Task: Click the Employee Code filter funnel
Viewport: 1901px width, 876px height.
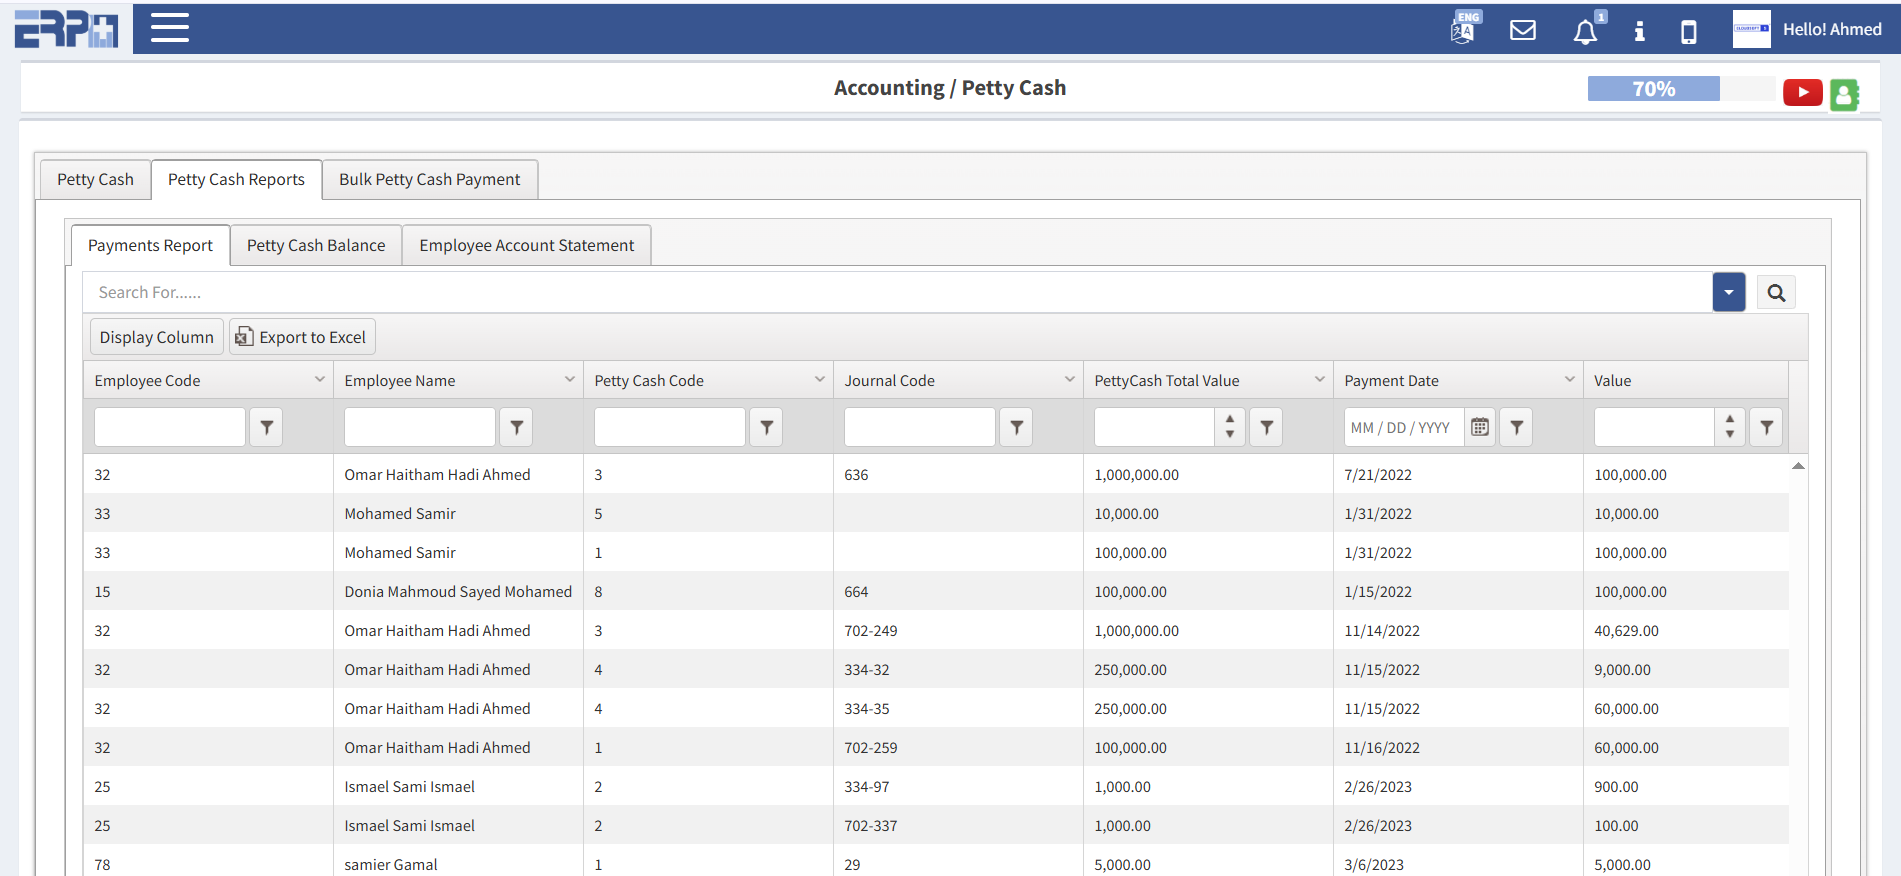Action: [x=266, y=427]
